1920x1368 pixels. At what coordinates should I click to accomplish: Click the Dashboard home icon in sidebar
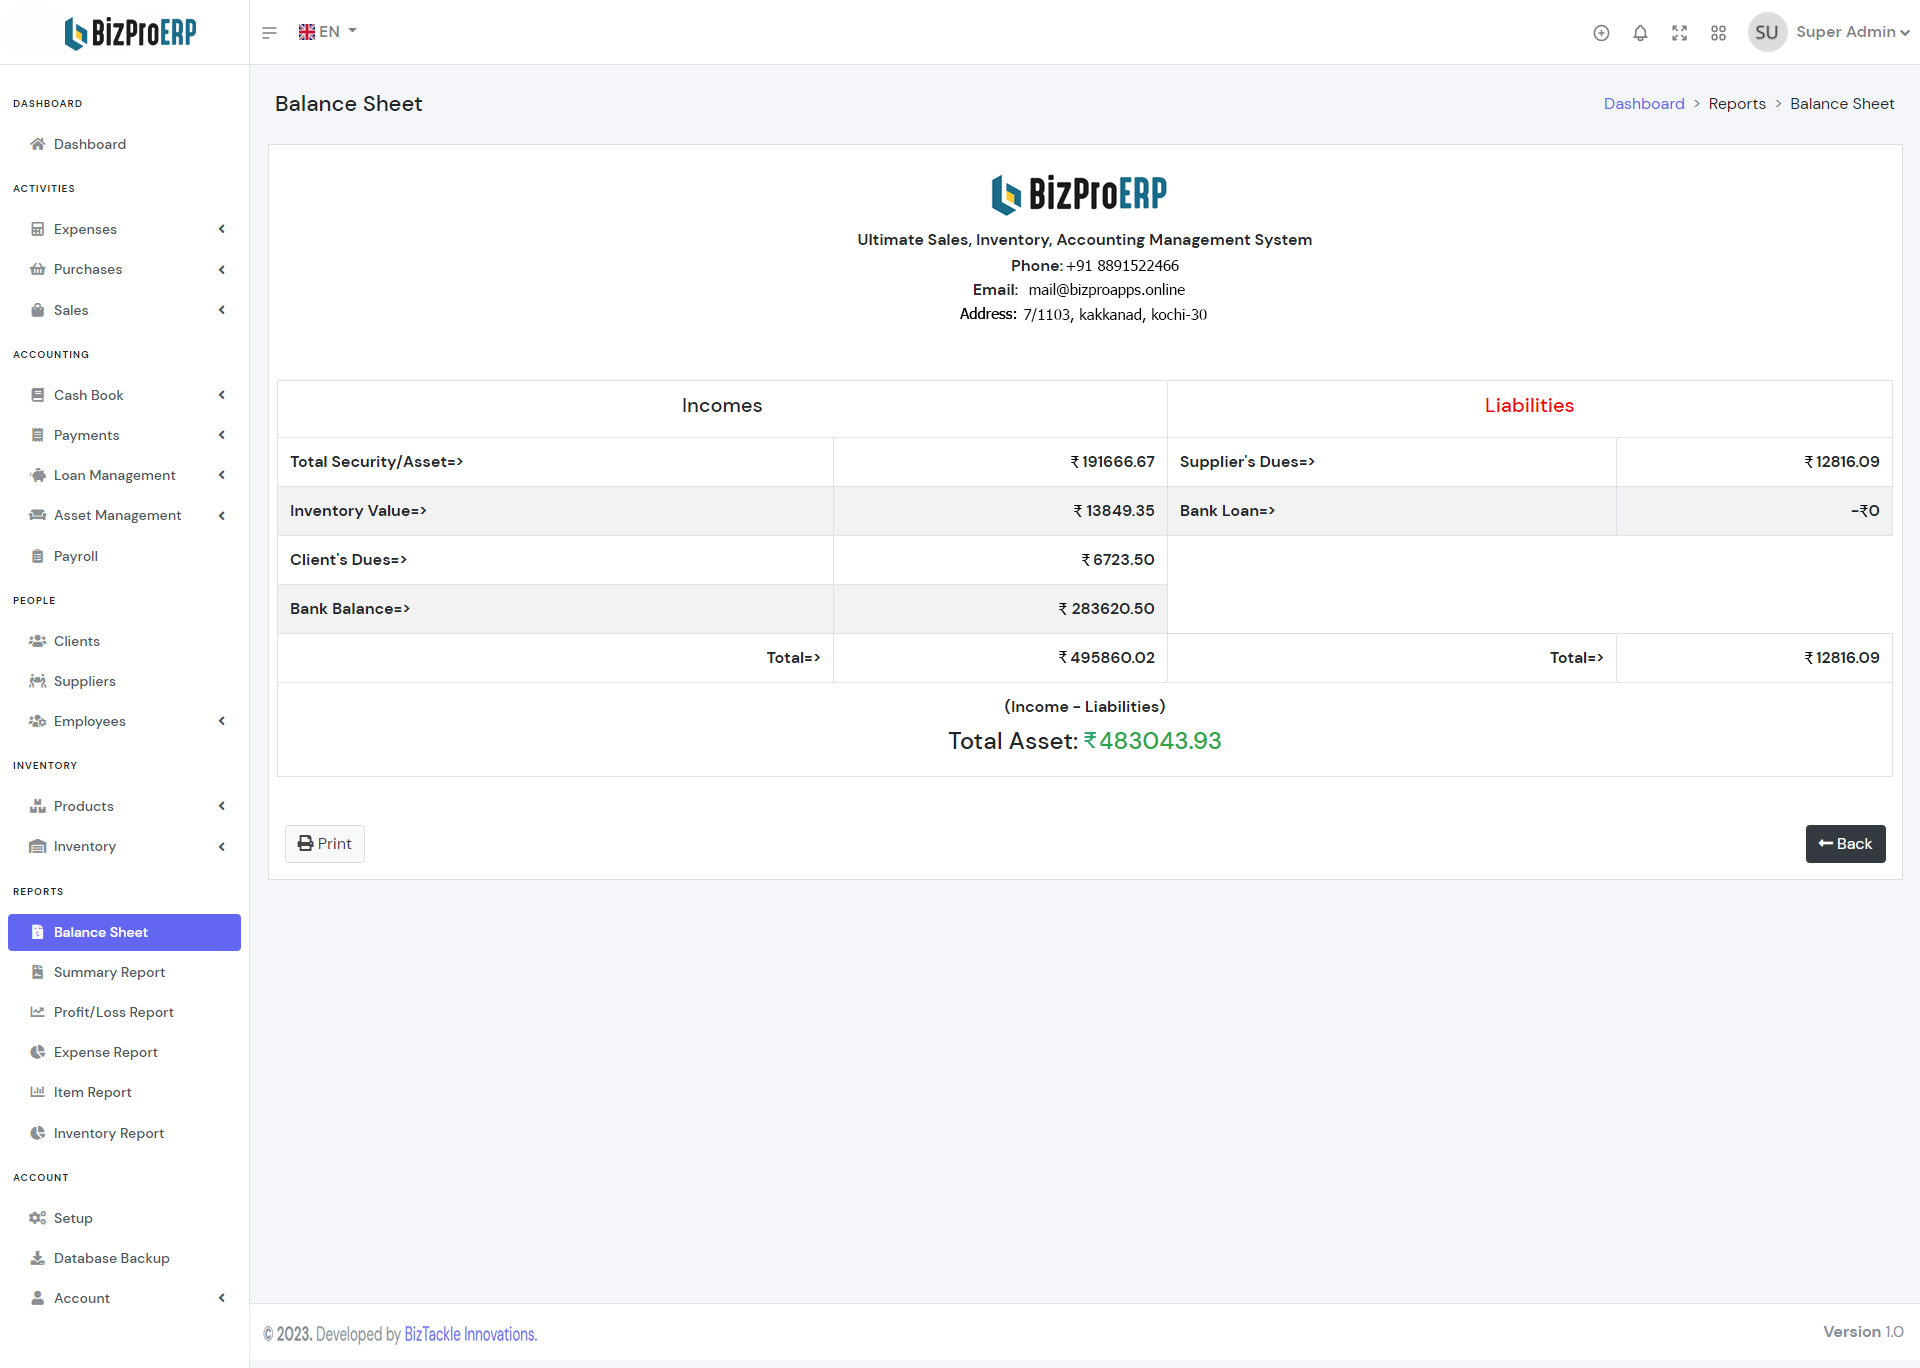[38, 144]
